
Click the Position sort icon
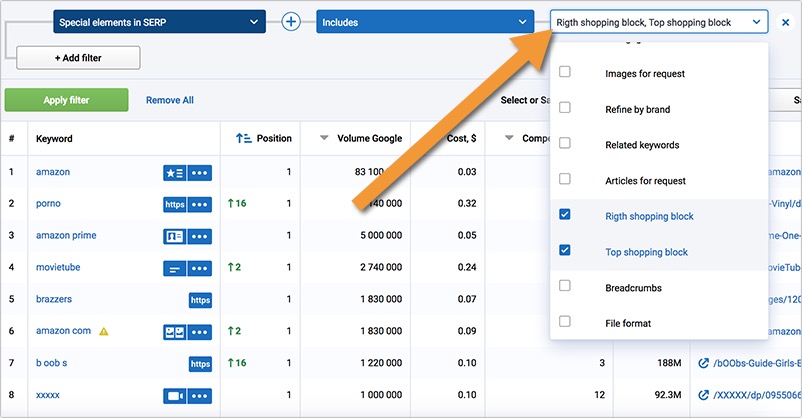coord(243,139)
